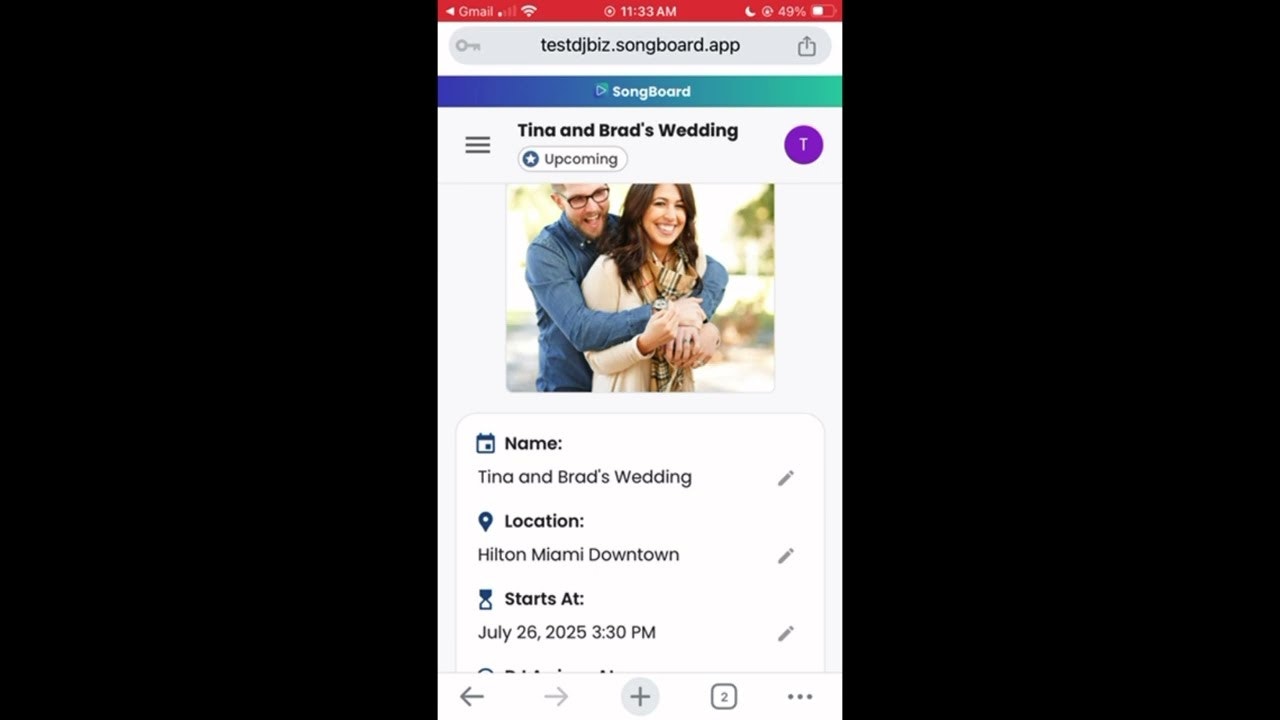This screenshot has height=720, width=1280.
Task: Tap the location pin icon
Action: pyautogui.click(x=485, y=521)
